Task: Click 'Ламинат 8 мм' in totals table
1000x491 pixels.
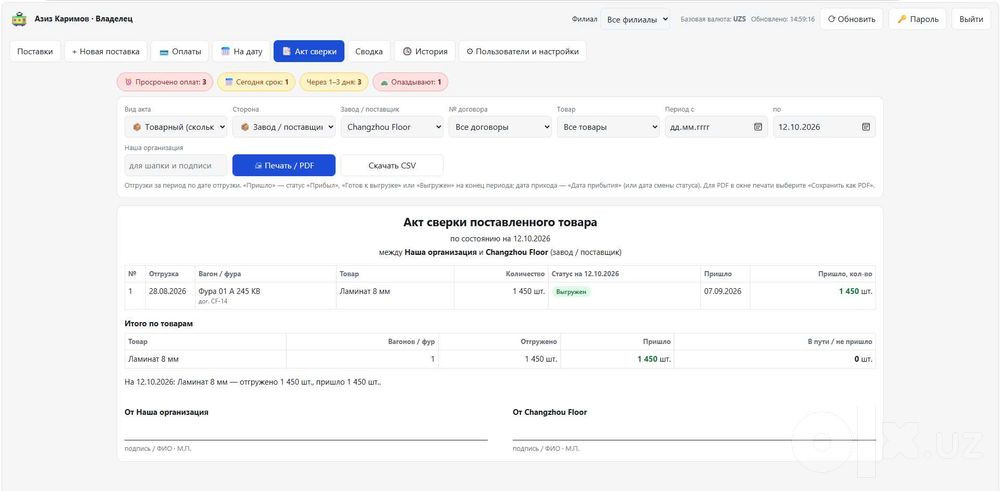Action: click(x=154, y=359)
